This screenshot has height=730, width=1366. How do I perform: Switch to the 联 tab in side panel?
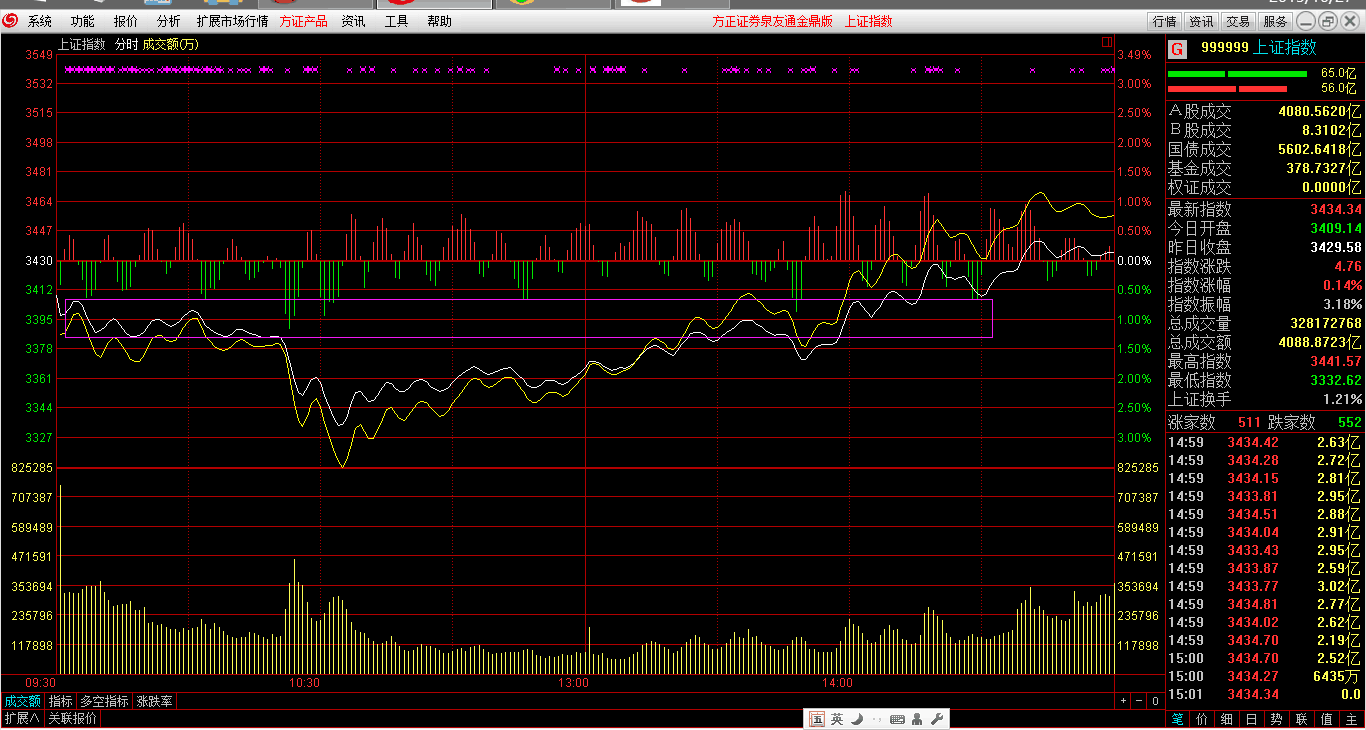pyautogui.click(x=1301, y=719)
